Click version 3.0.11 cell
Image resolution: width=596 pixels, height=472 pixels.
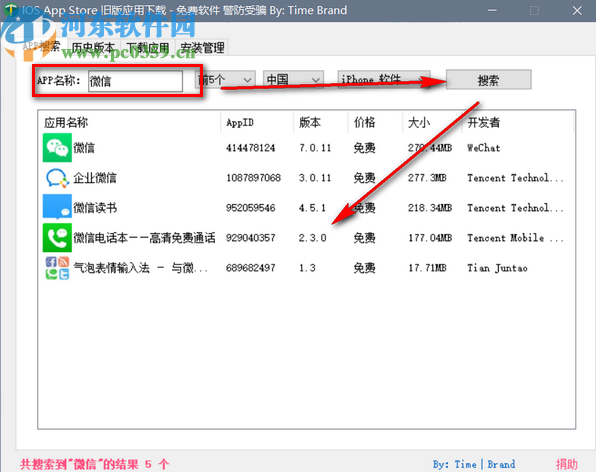click(315, 177)
